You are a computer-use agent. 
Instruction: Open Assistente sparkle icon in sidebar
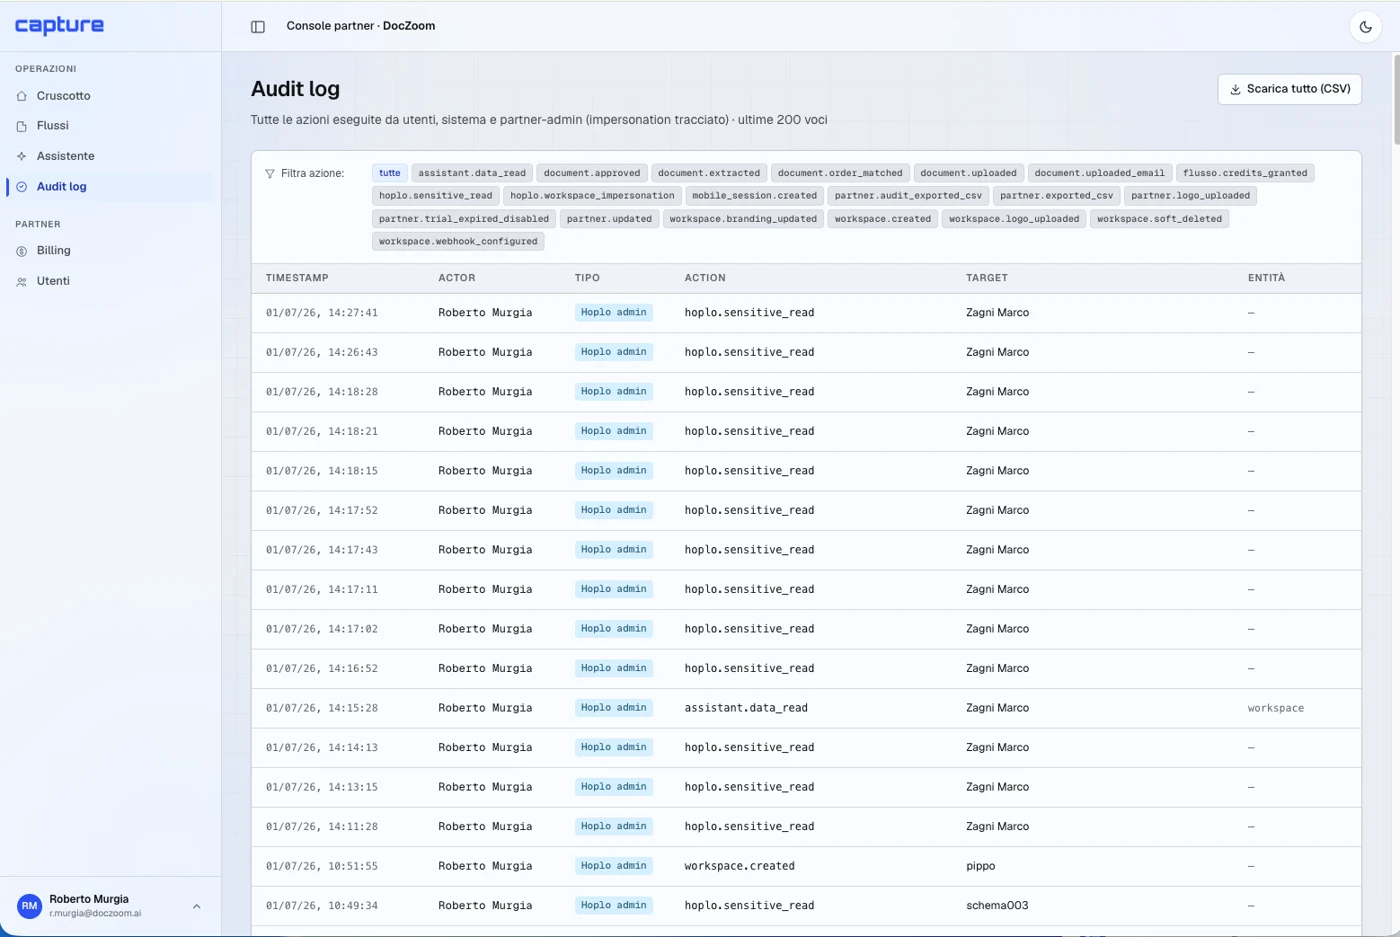(22, 156)
